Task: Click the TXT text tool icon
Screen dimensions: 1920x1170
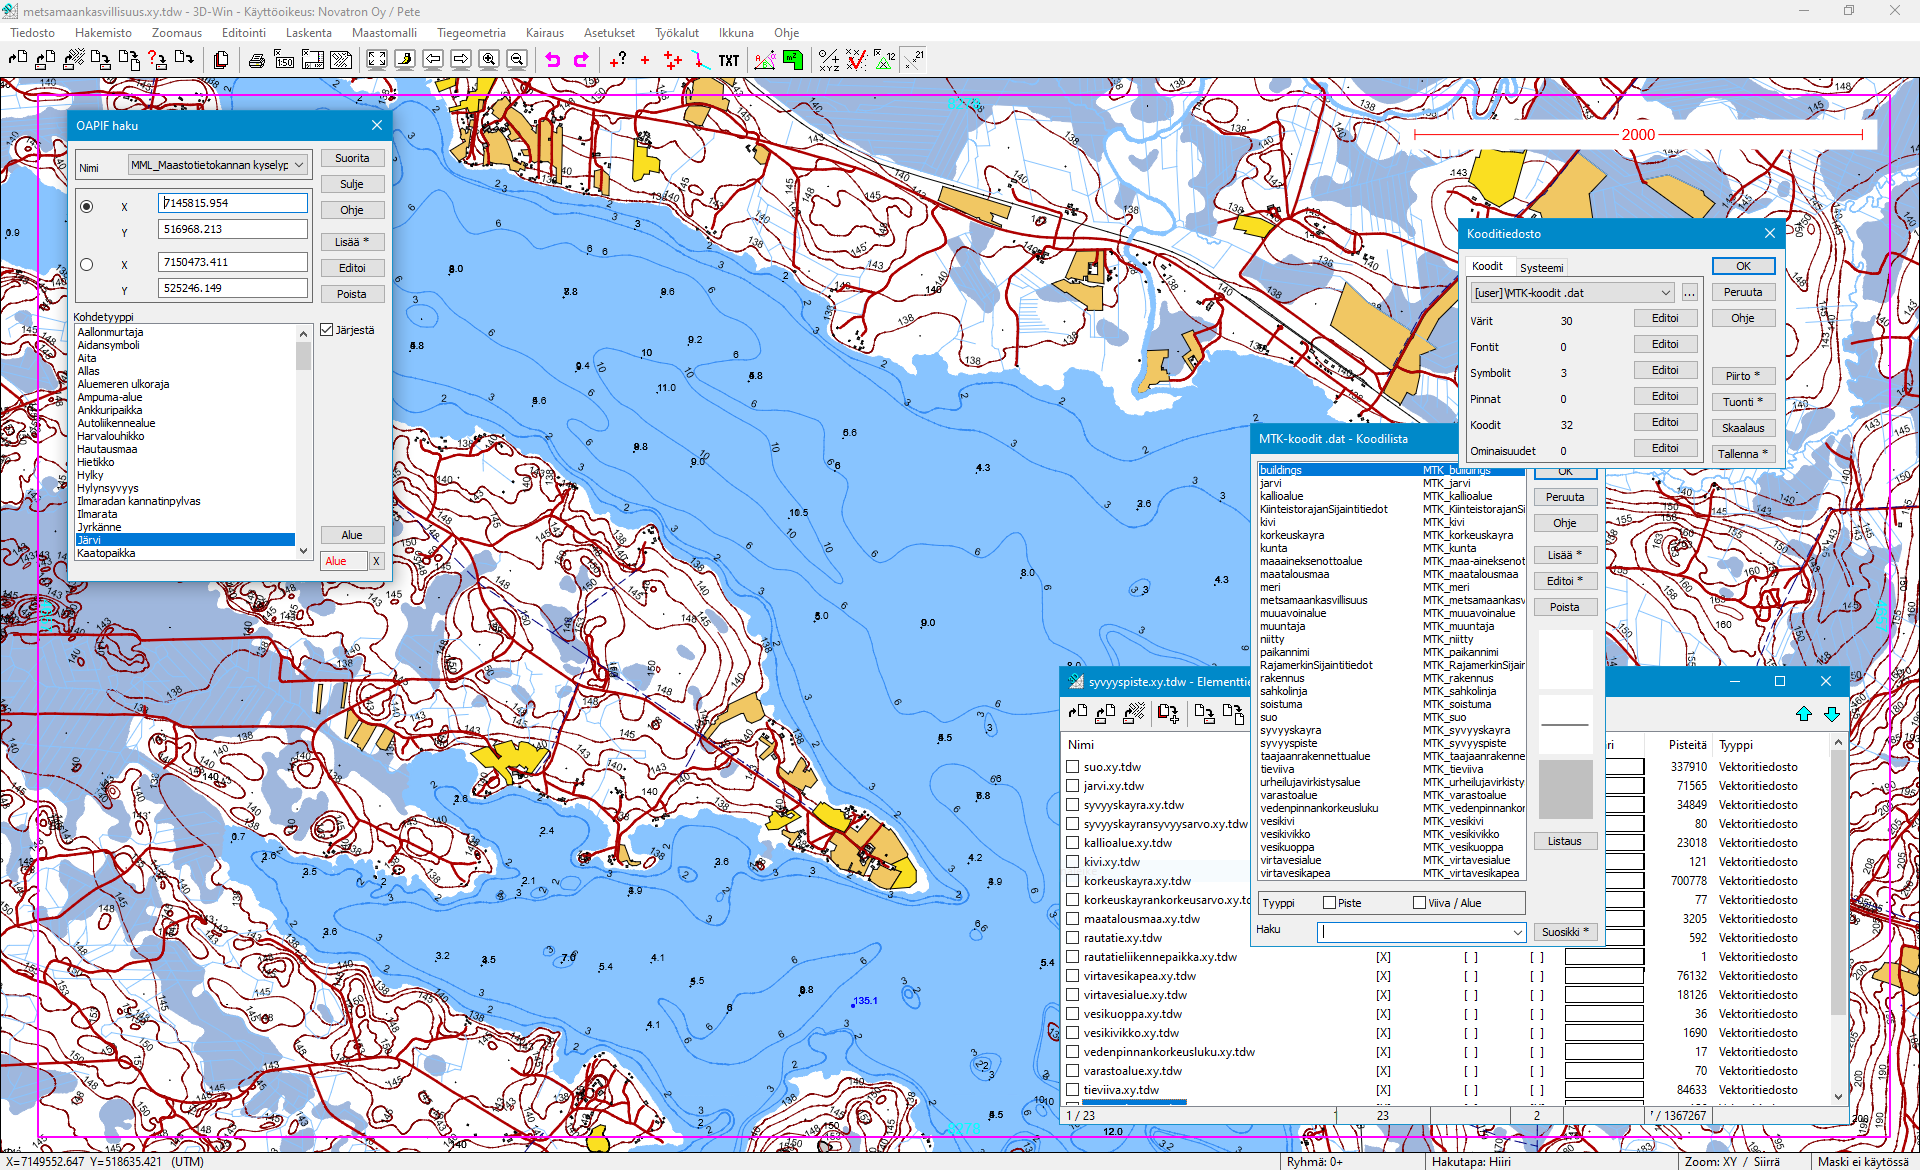Action: [729, 60]
